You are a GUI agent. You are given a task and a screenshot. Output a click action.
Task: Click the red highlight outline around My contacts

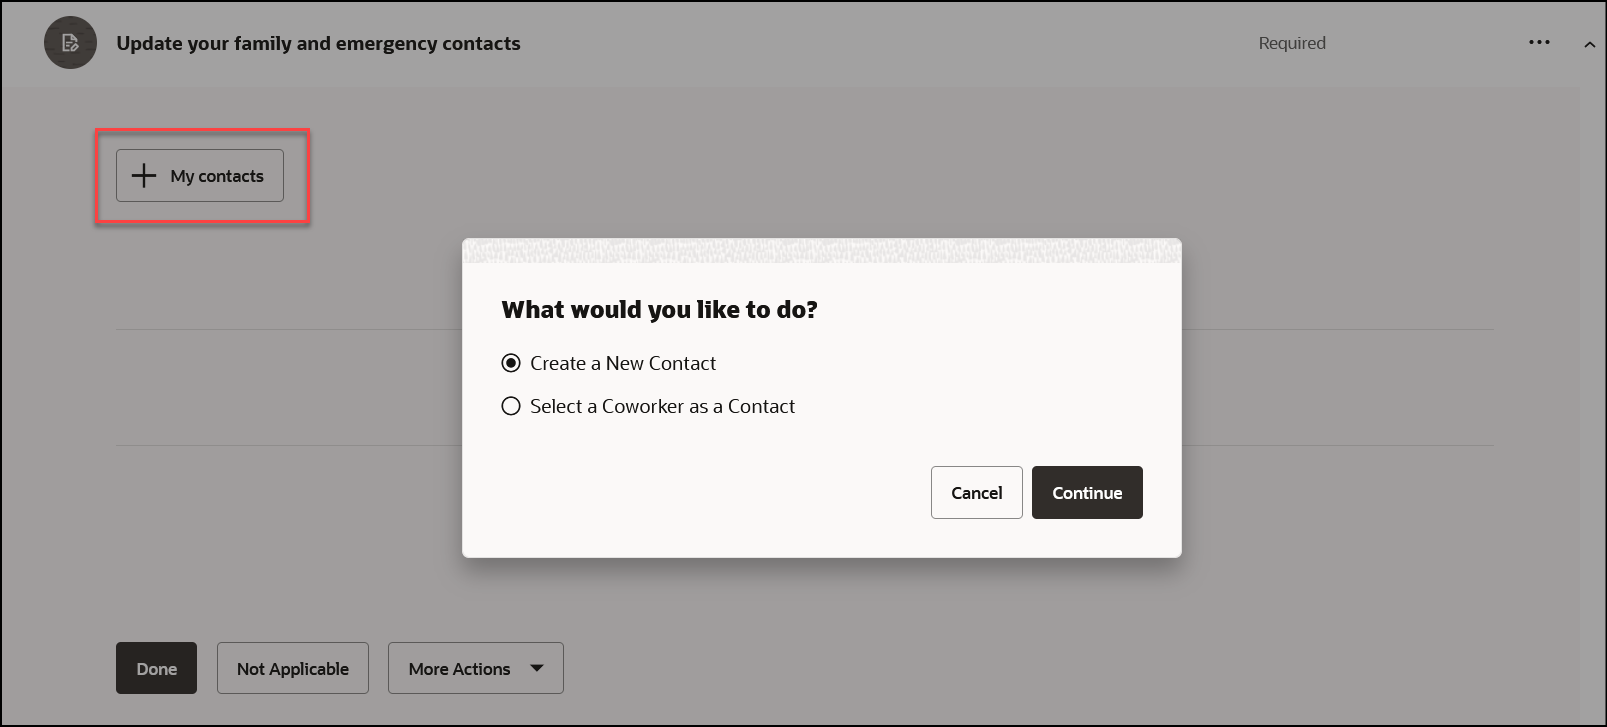click(203, 129)
